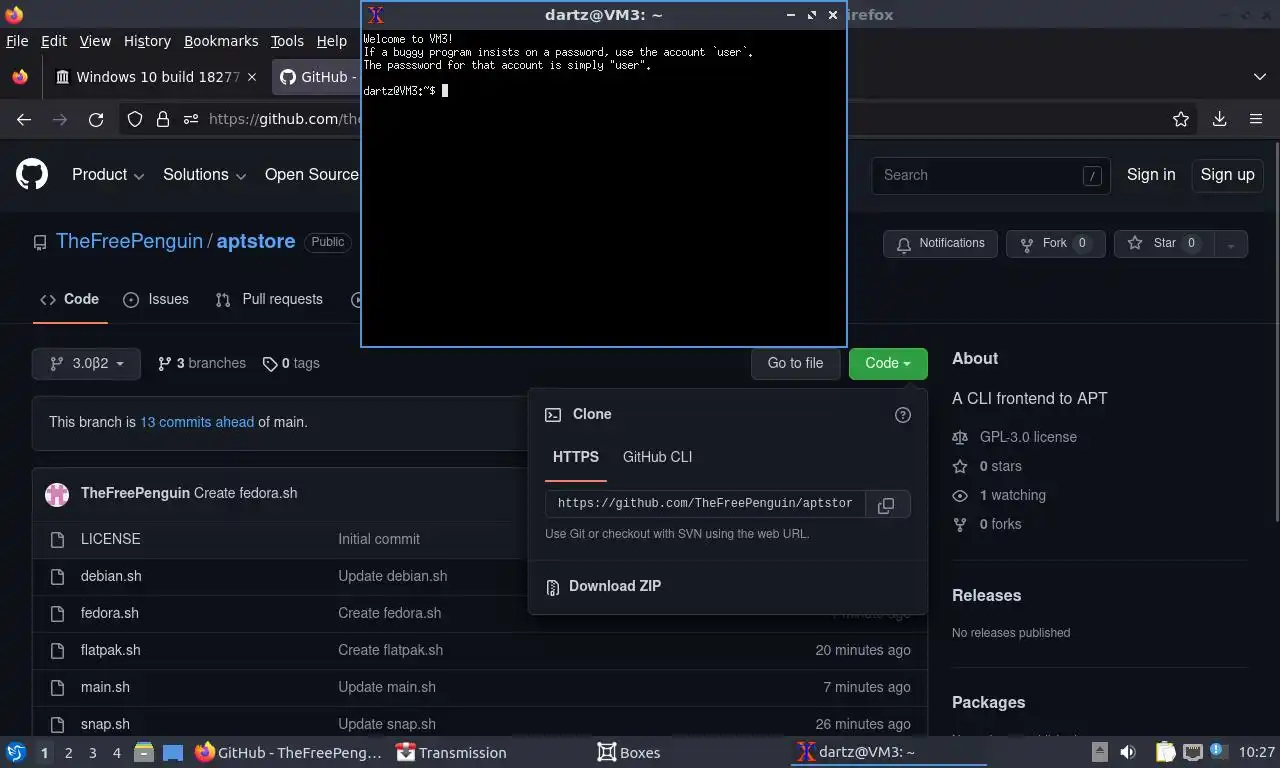The height and width of the screenshot is (768, 1280).
Task: Click the Sign up button
Action: pos(1227,175)
